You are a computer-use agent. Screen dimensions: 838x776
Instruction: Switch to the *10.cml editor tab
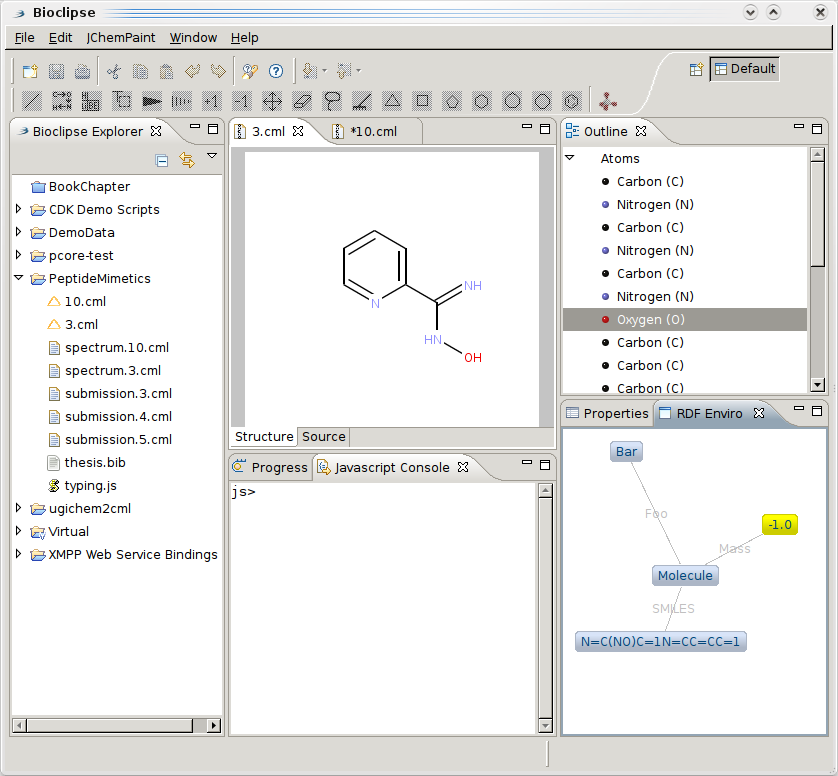point(372,131)
